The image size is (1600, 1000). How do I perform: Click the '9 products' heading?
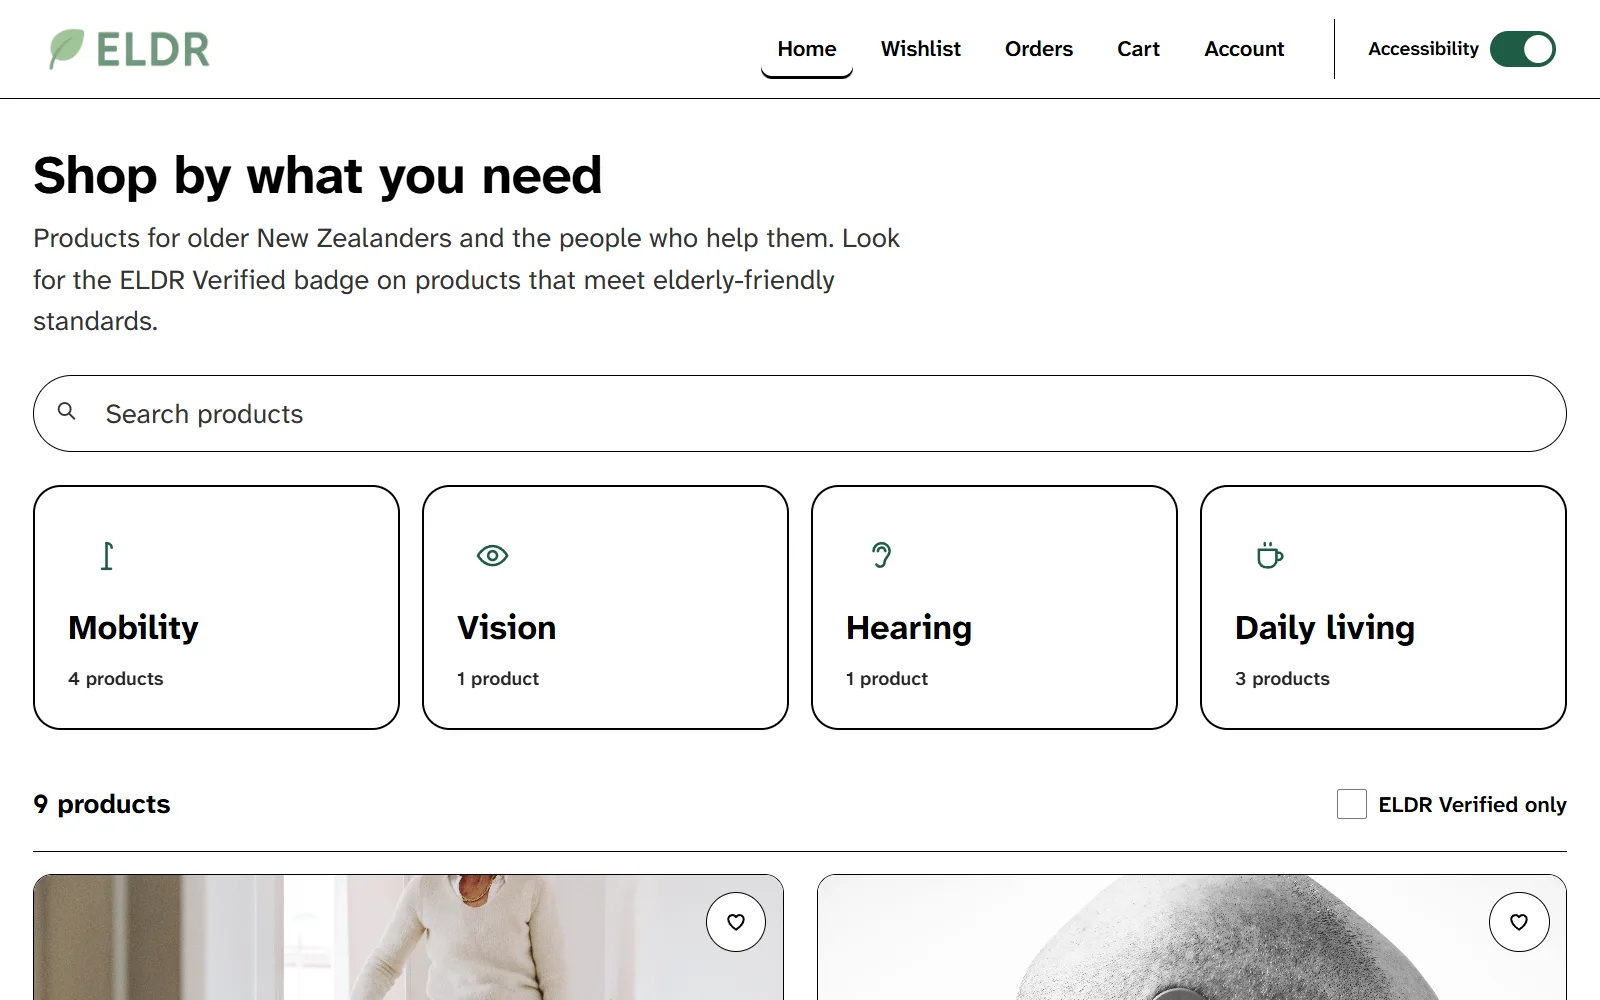(102, 804)
